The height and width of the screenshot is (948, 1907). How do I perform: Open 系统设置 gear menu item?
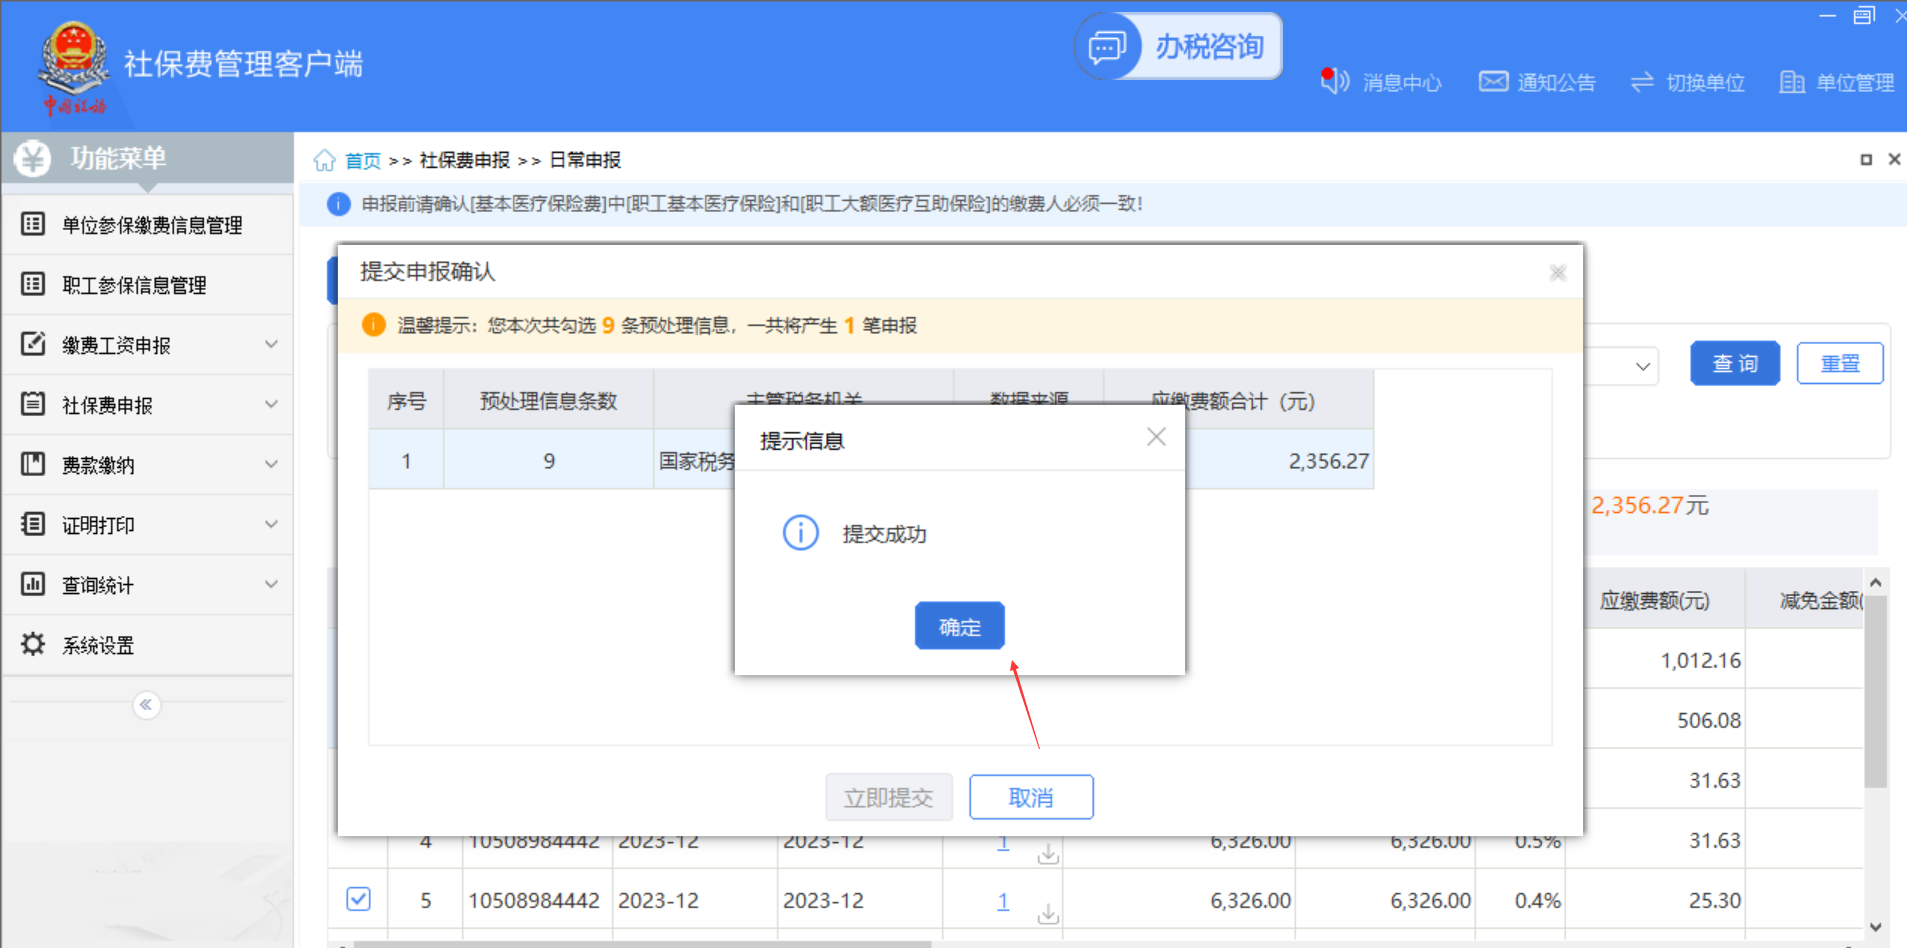coord(98,645)
